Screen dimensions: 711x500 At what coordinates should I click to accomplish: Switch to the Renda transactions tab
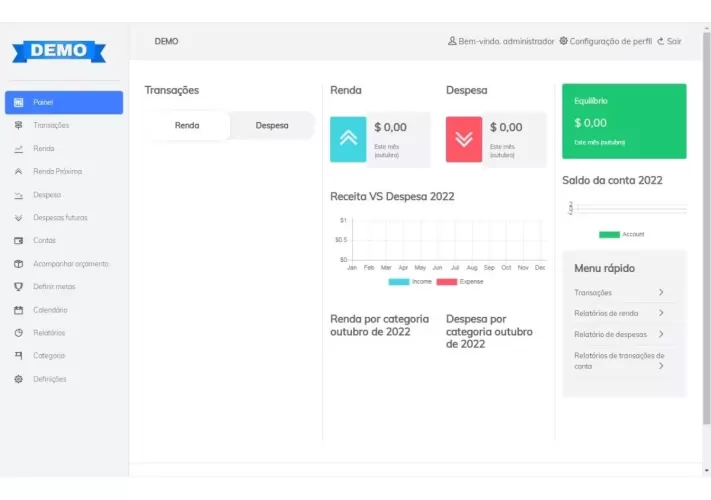[187, 126]
